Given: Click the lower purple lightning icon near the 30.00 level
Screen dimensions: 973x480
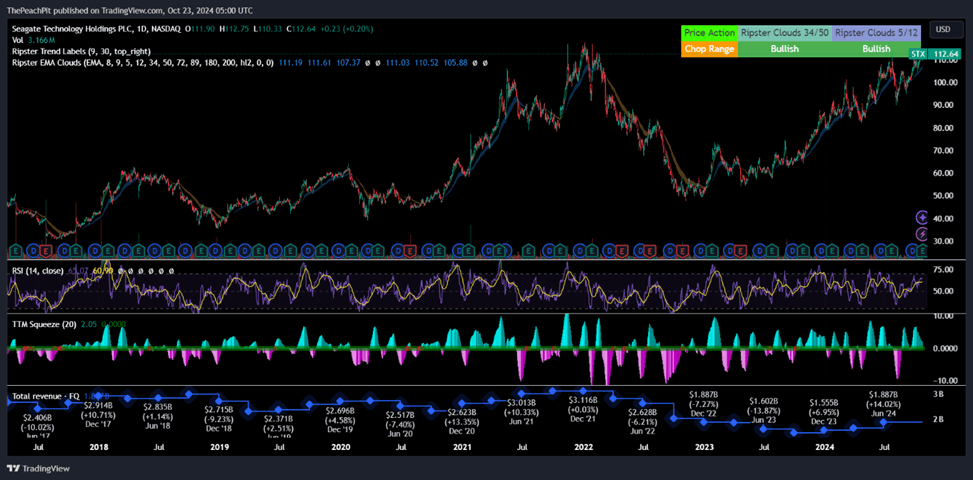Looking at the screenshot, I should click(921, 236).
